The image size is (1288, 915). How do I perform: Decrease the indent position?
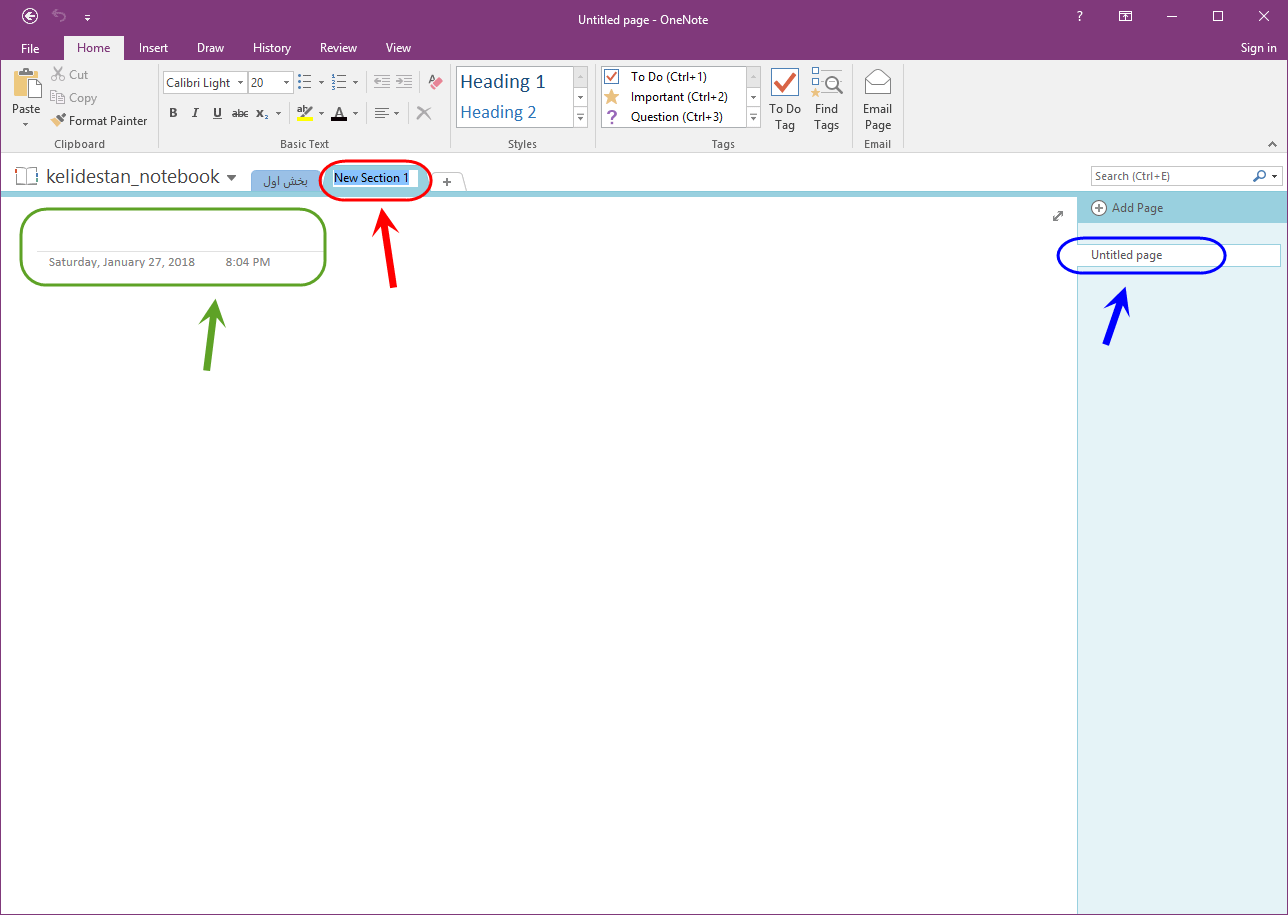click(x=381, y=83)
